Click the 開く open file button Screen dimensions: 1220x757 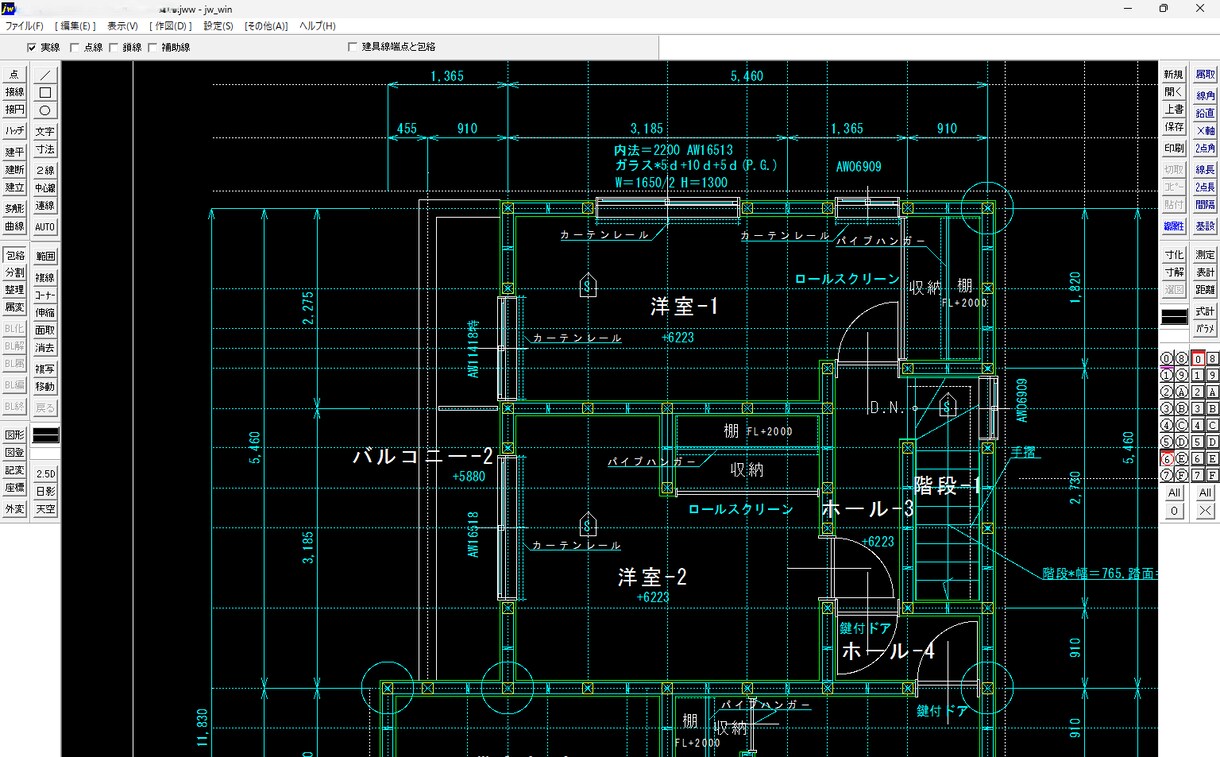pos(1174,92)
